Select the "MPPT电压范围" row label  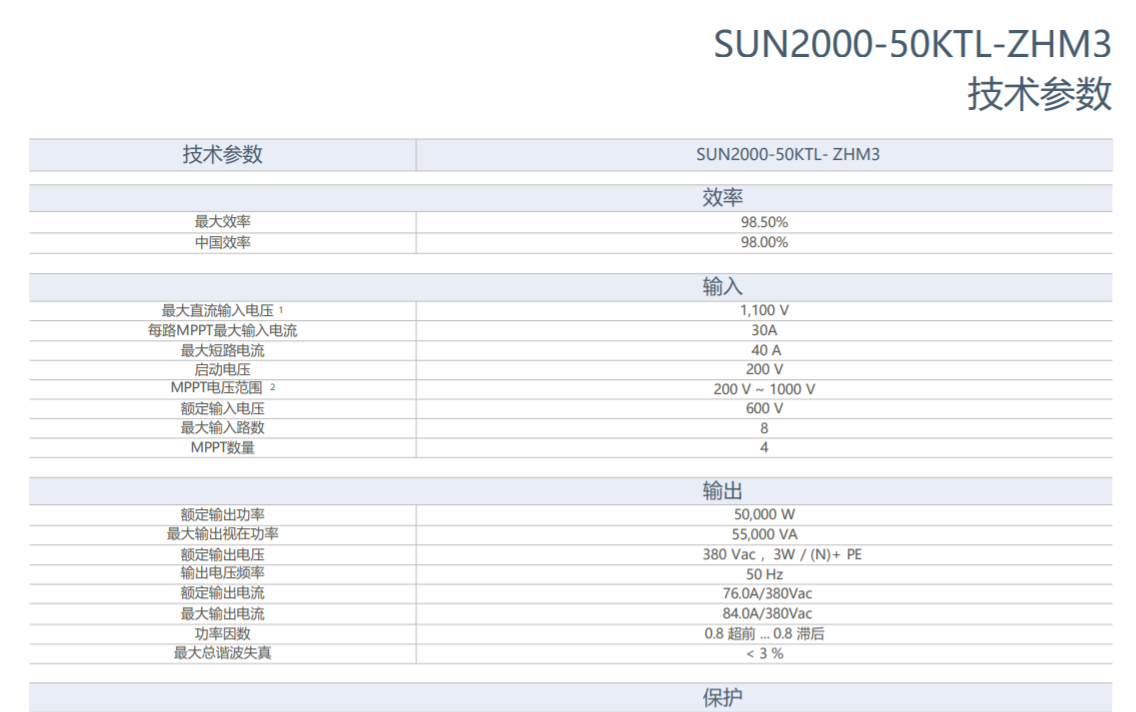(217, 388)
